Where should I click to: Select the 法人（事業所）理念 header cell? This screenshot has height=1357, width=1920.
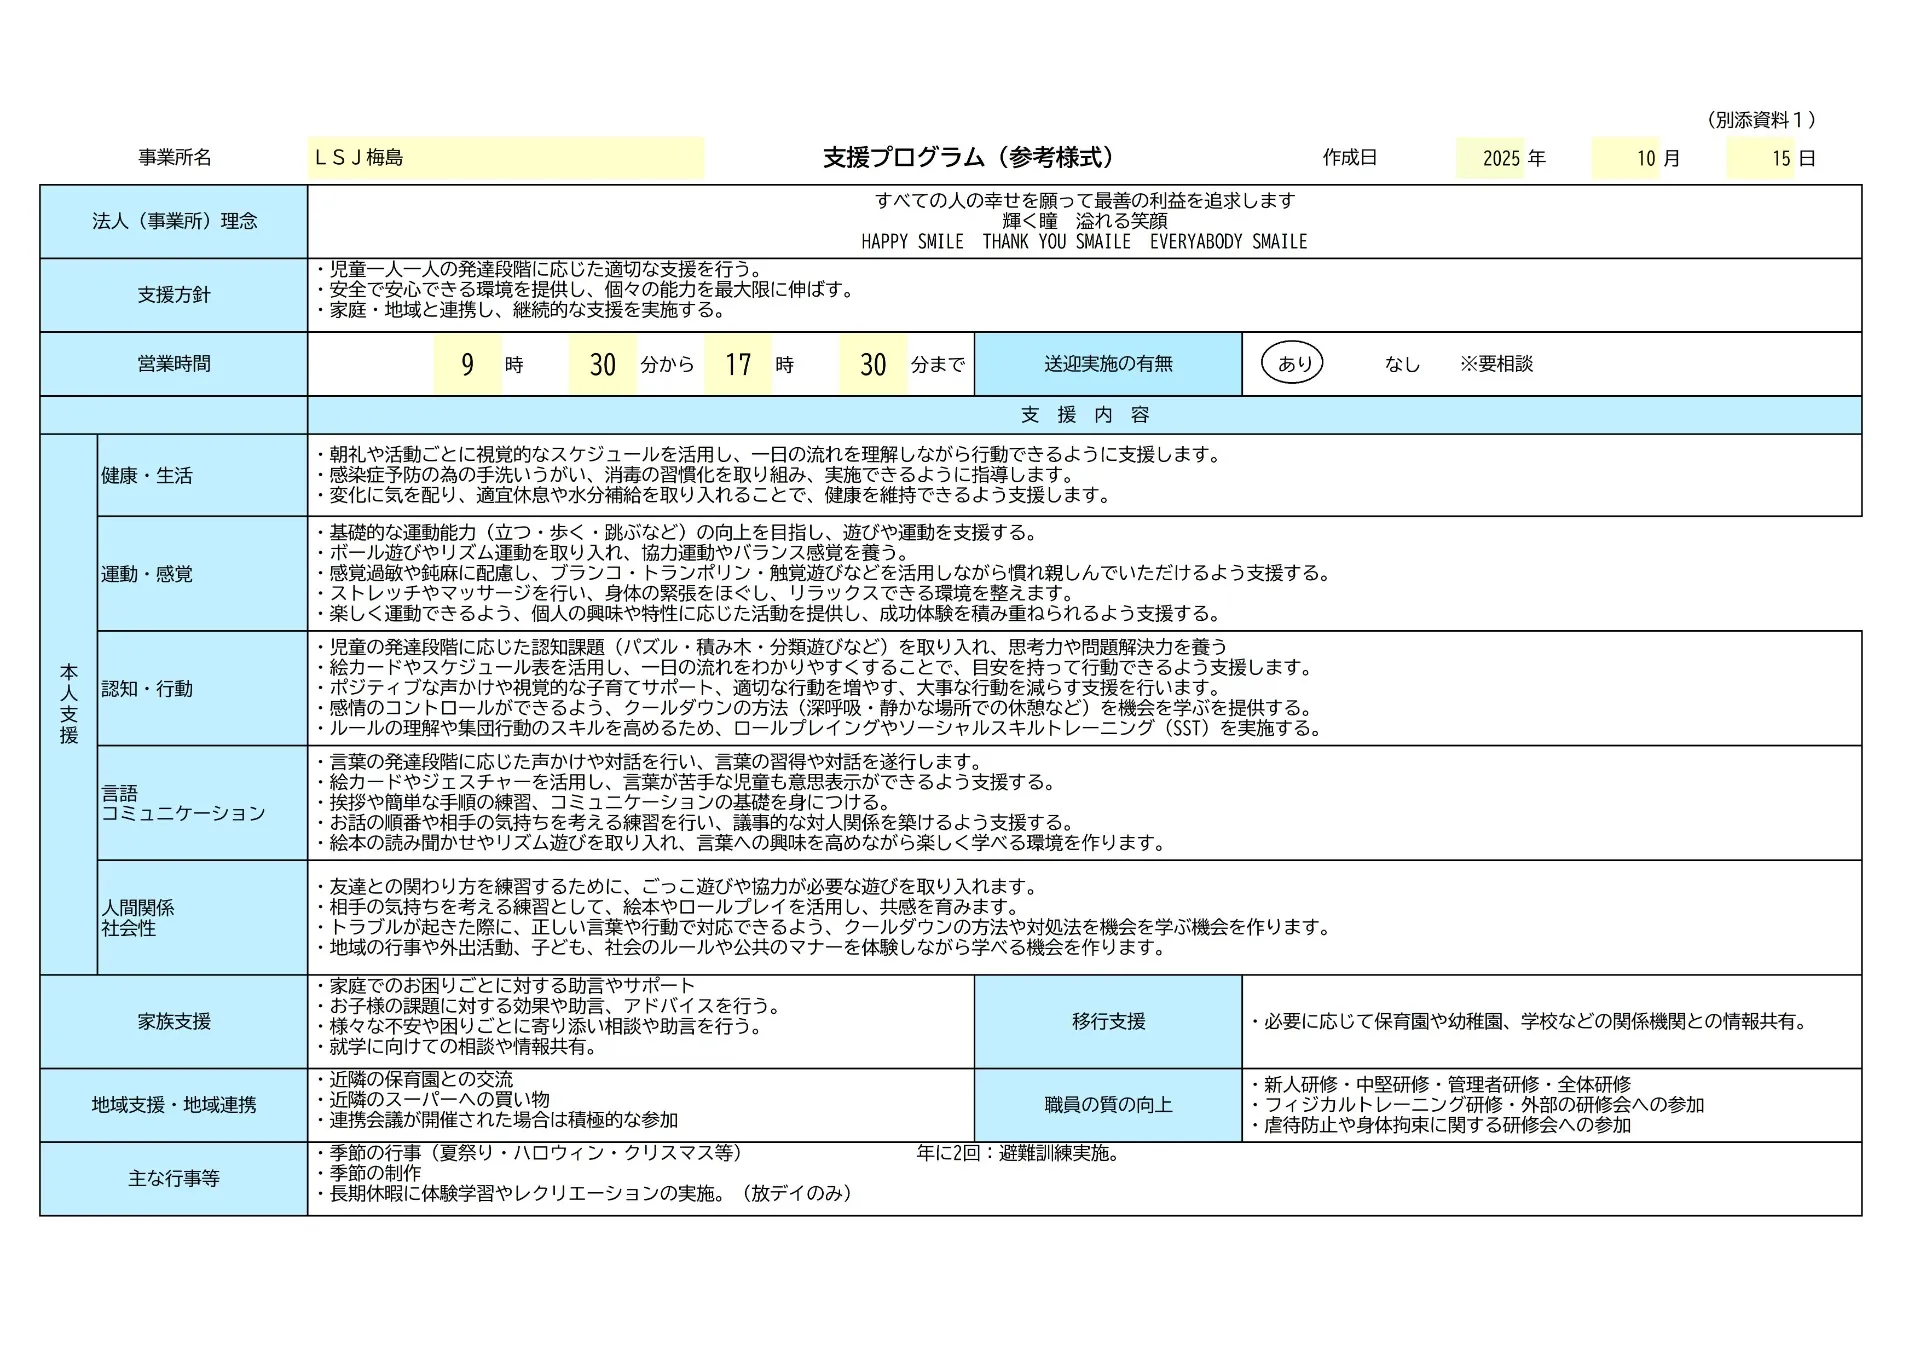174,221
